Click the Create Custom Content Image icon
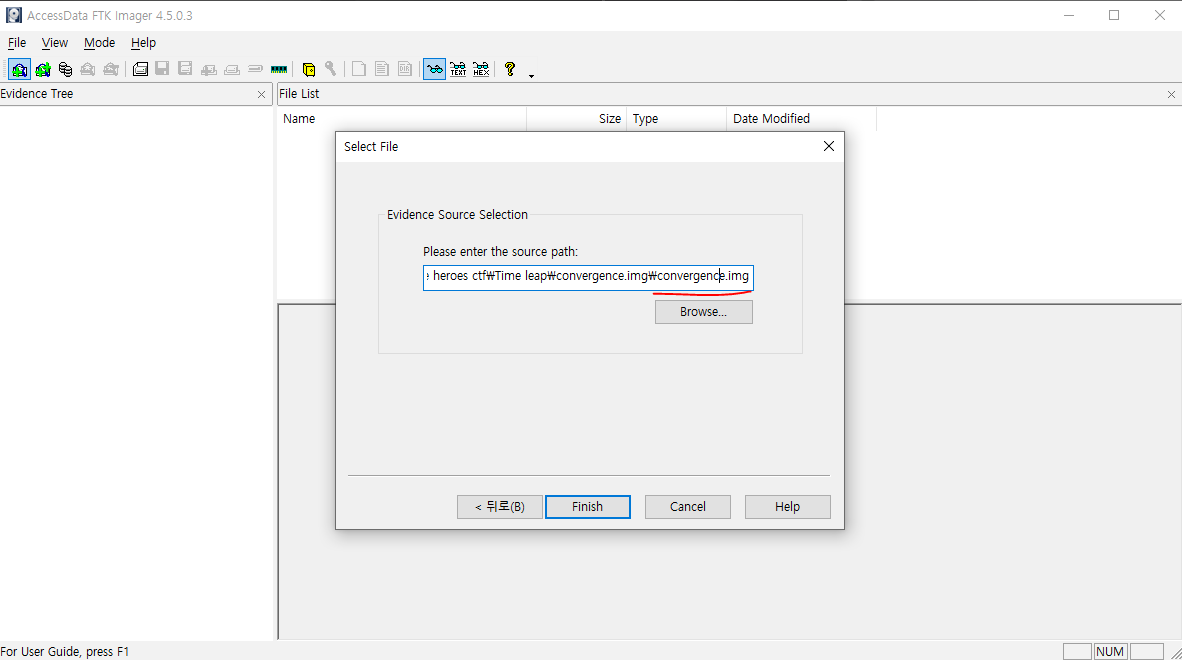 tap(232, 69)
